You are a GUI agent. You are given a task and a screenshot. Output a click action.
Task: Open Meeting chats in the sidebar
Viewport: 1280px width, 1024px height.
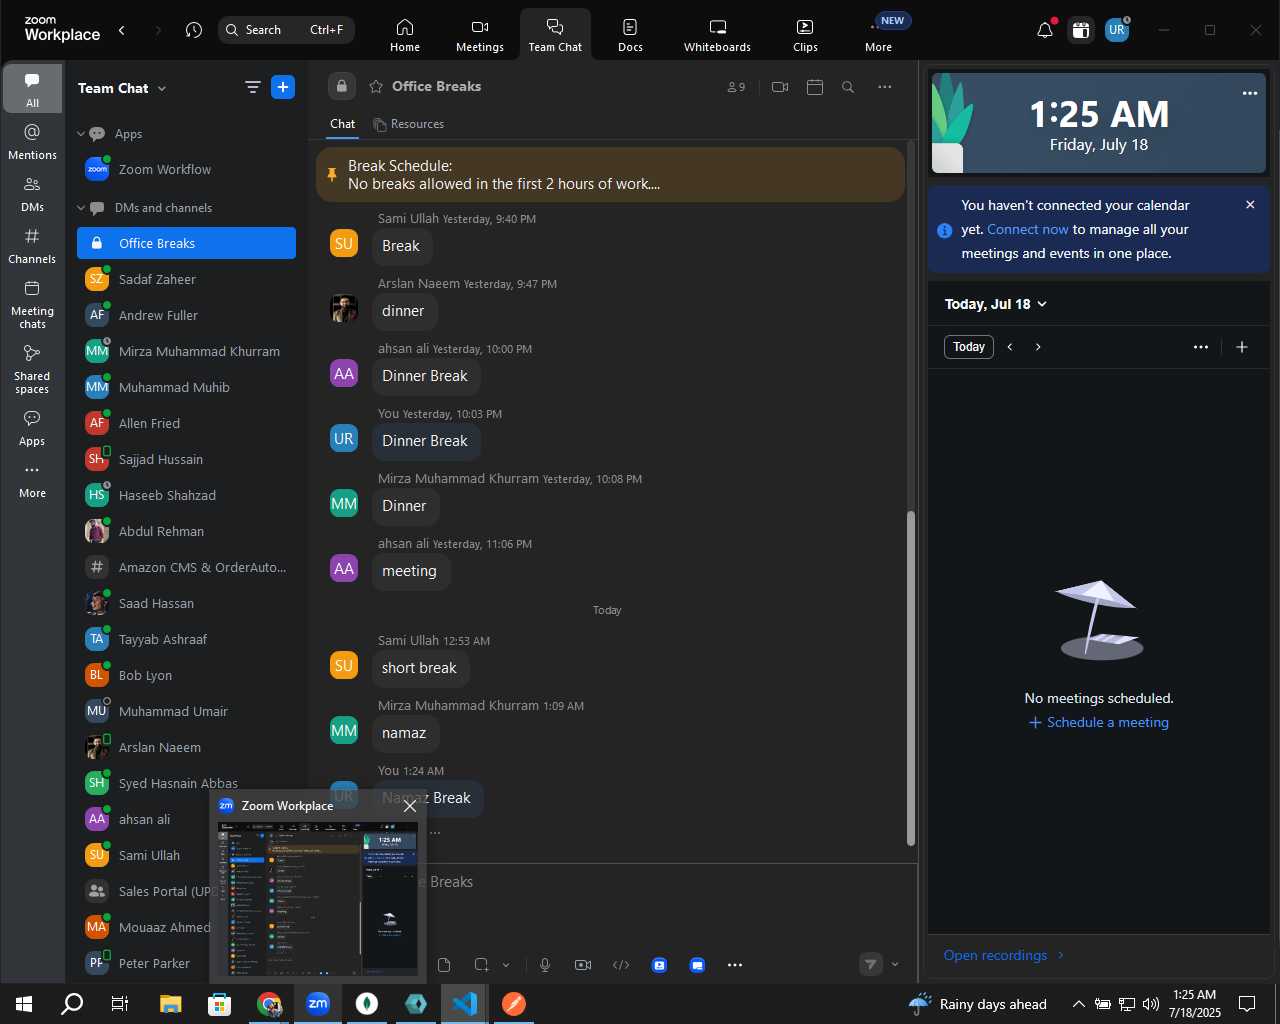(x=32, y=304)
